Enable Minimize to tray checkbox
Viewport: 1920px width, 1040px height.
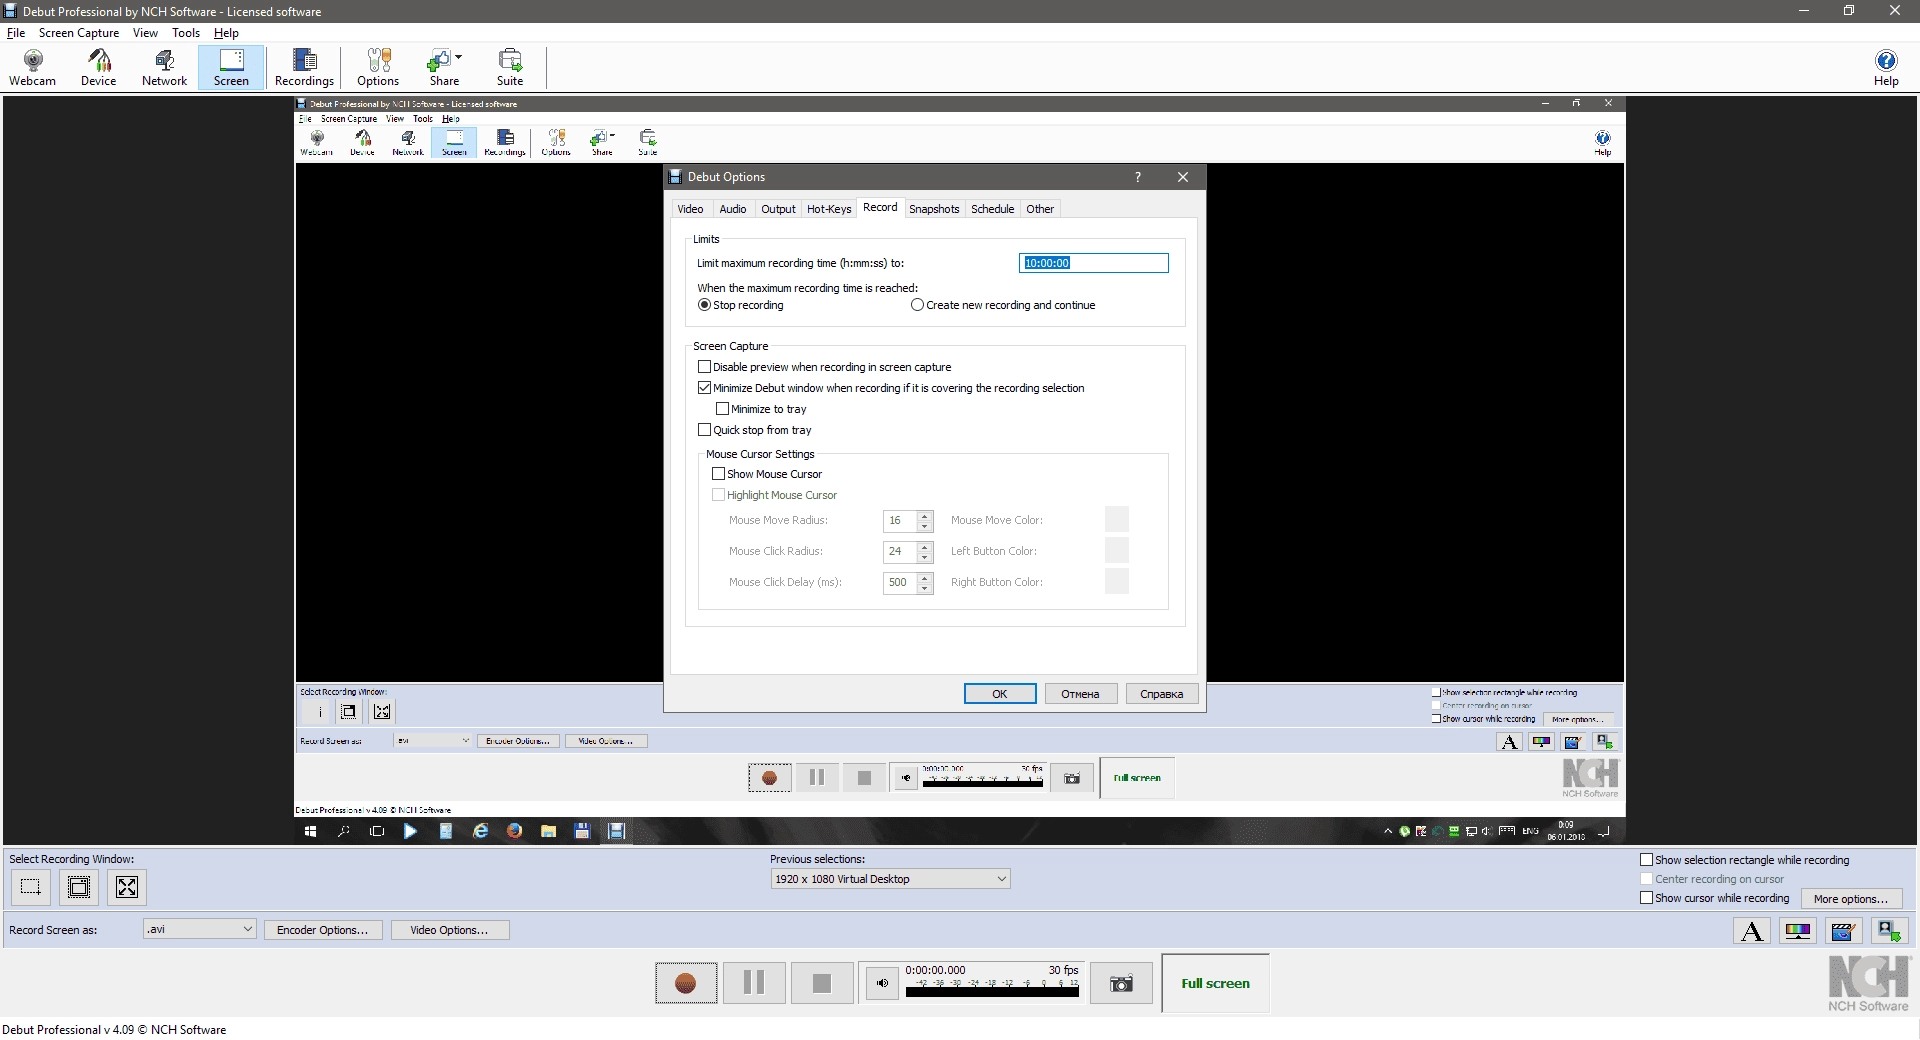coord(761,409)
